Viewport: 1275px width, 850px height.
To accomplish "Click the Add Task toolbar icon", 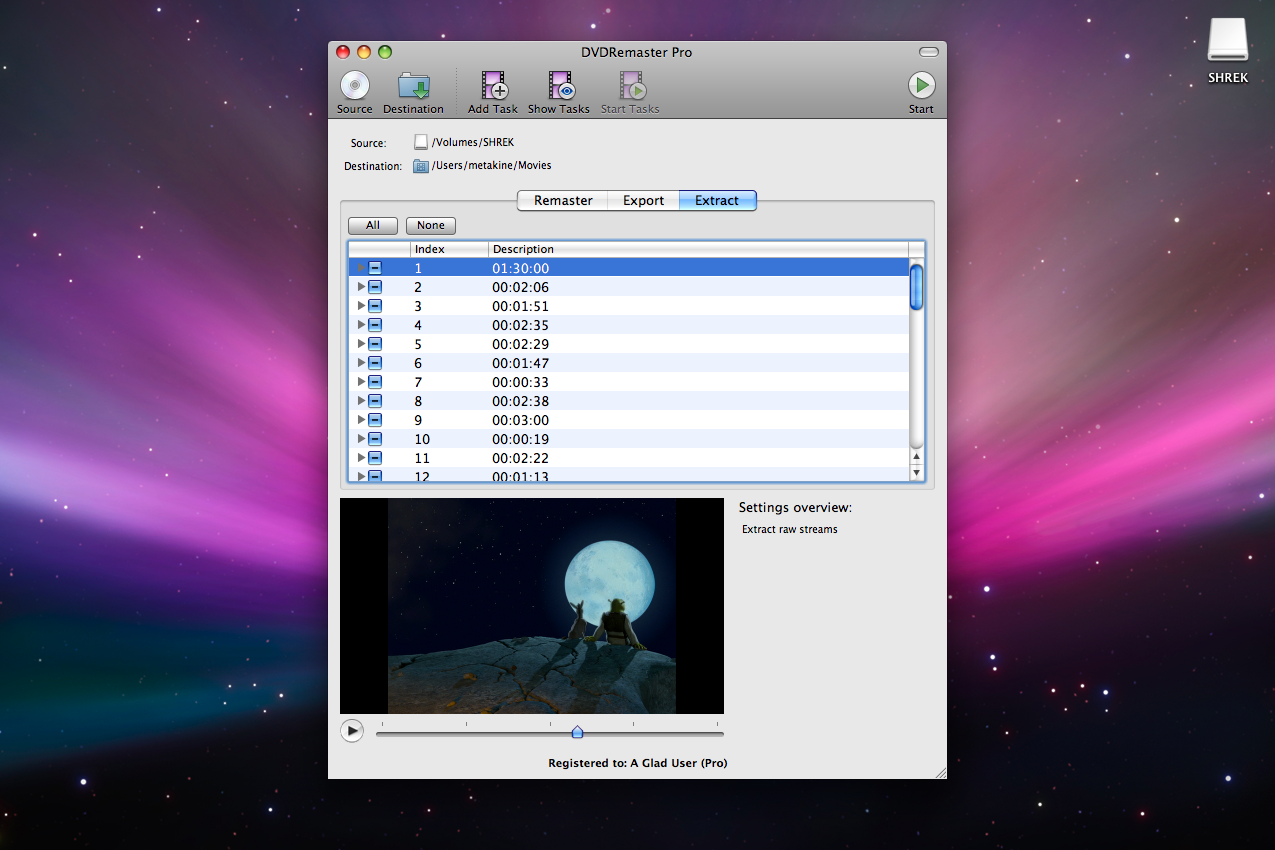I will 493,86.
